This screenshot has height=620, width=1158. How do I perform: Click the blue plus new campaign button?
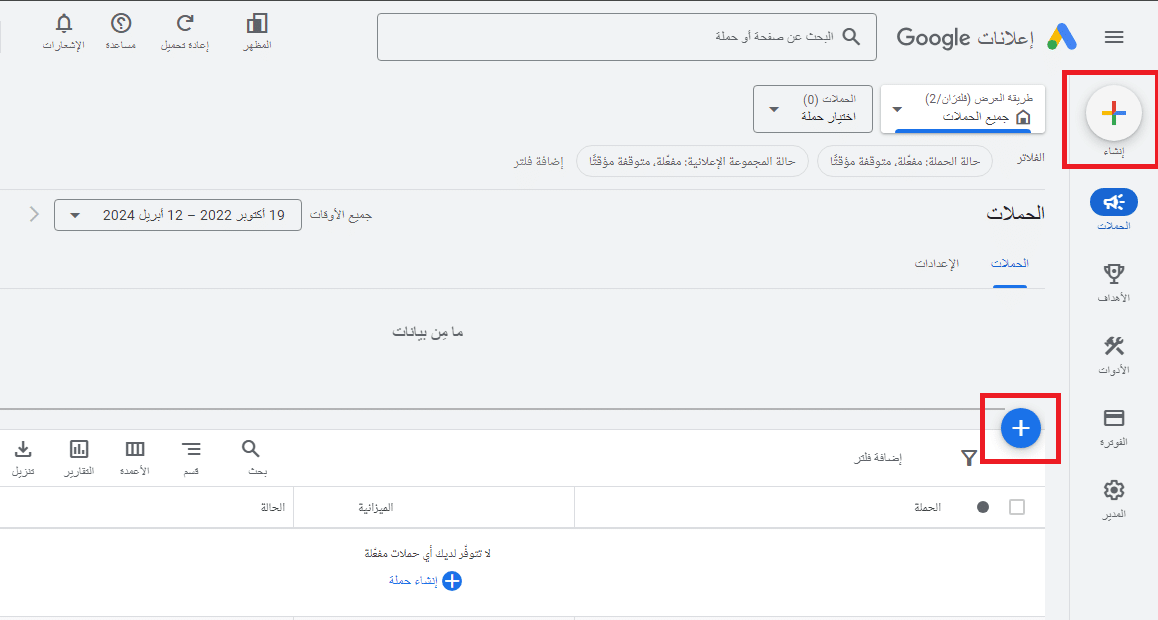(1021, 428)
